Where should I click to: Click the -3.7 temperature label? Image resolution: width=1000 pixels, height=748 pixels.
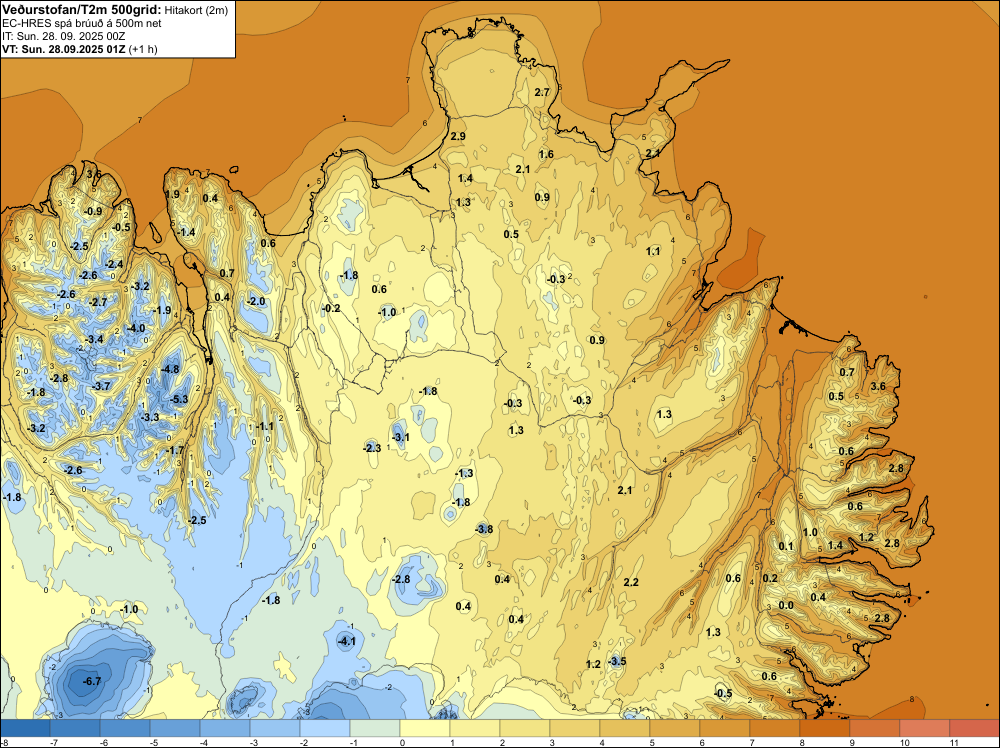coord(101,386)
